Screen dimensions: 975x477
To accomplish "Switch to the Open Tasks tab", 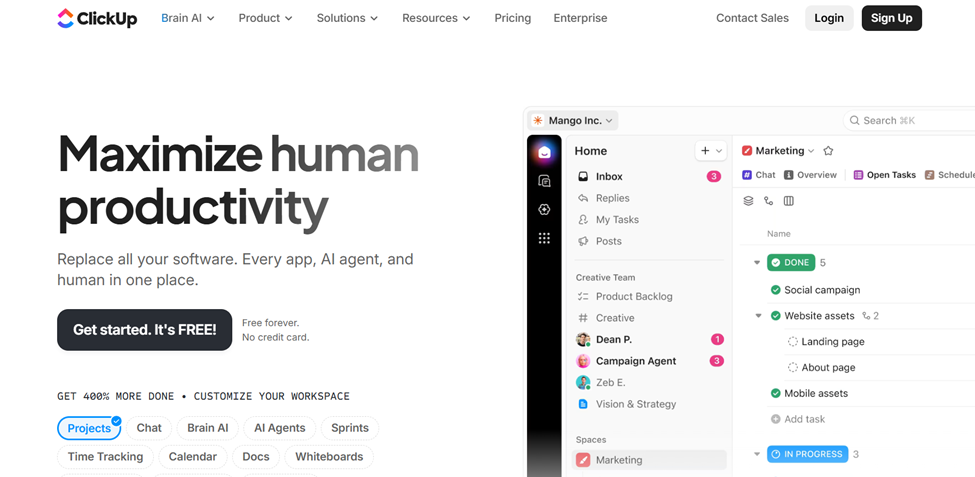I will [x=884, y=175].
